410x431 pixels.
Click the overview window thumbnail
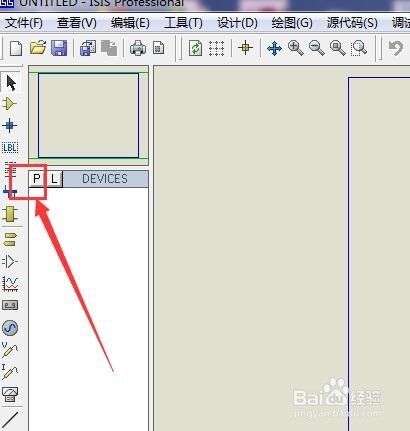point(88,115)
